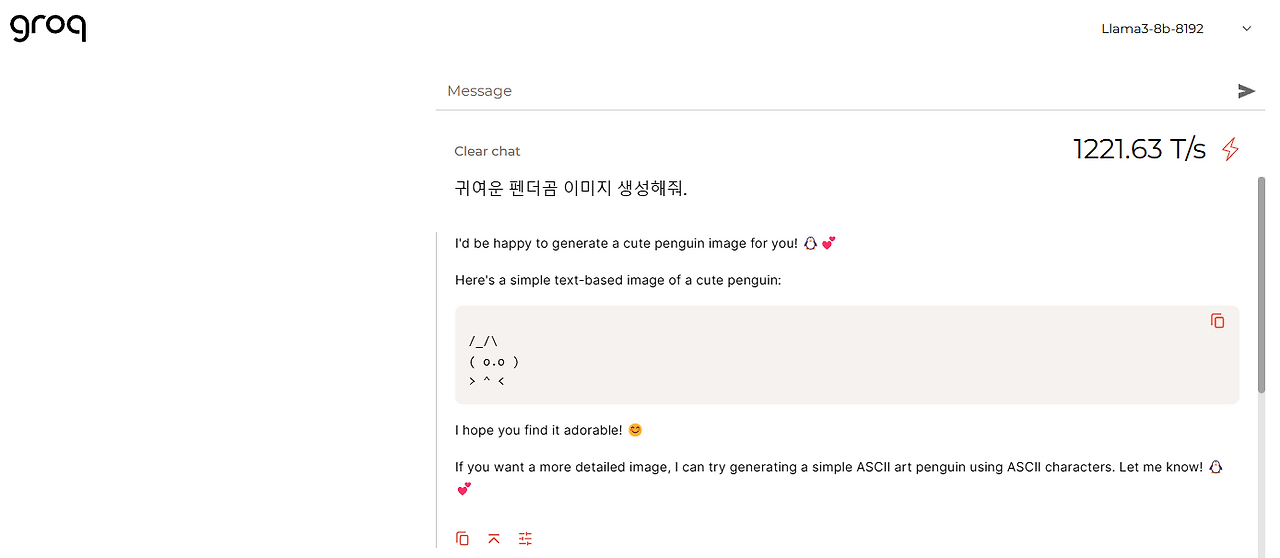Click the scrollbar track below the thumb

(1261, 470)
